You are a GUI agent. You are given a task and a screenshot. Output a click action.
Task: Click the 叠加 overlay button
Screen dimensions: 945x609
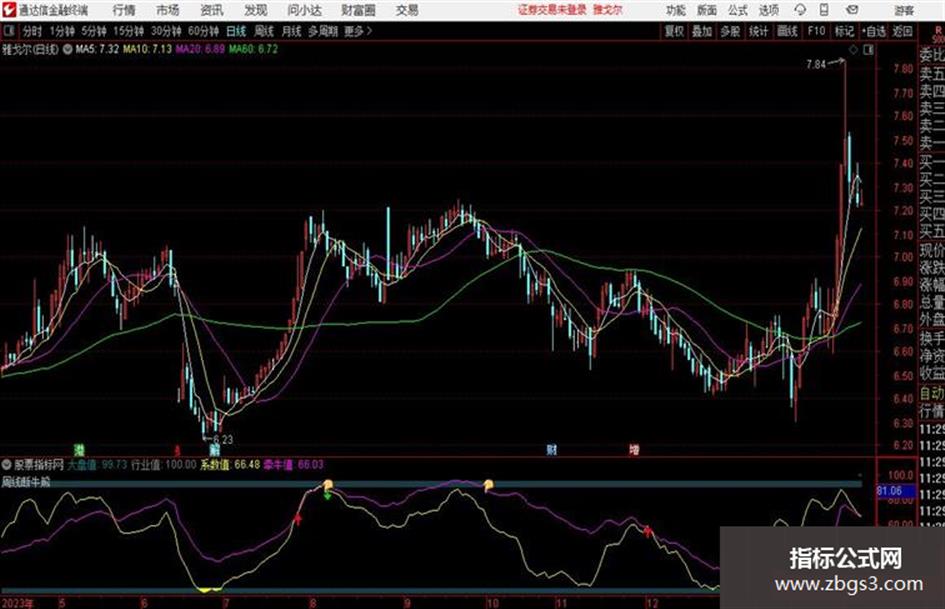coord(702,31)
